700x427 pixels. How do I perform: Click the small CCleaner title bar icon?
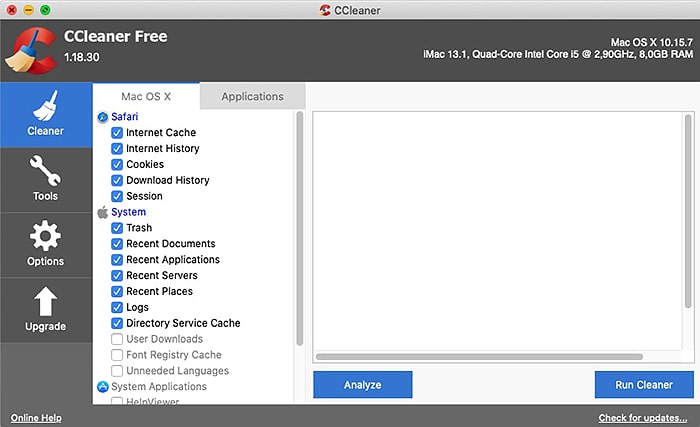coord(325,10)
